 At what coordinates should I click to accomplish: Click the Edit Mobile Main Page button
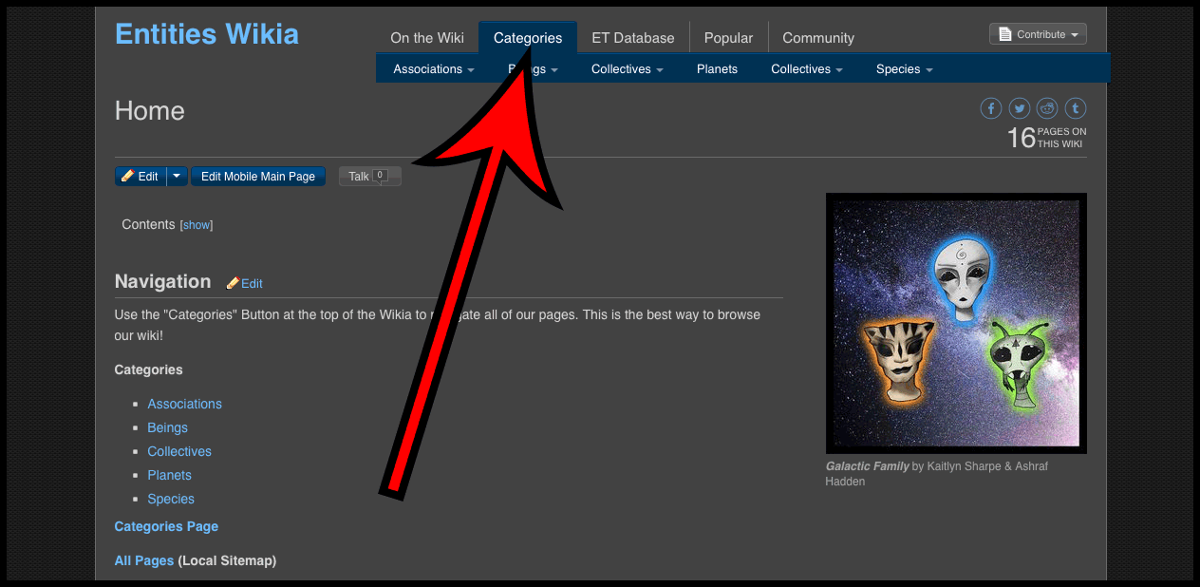pos(258,175)
